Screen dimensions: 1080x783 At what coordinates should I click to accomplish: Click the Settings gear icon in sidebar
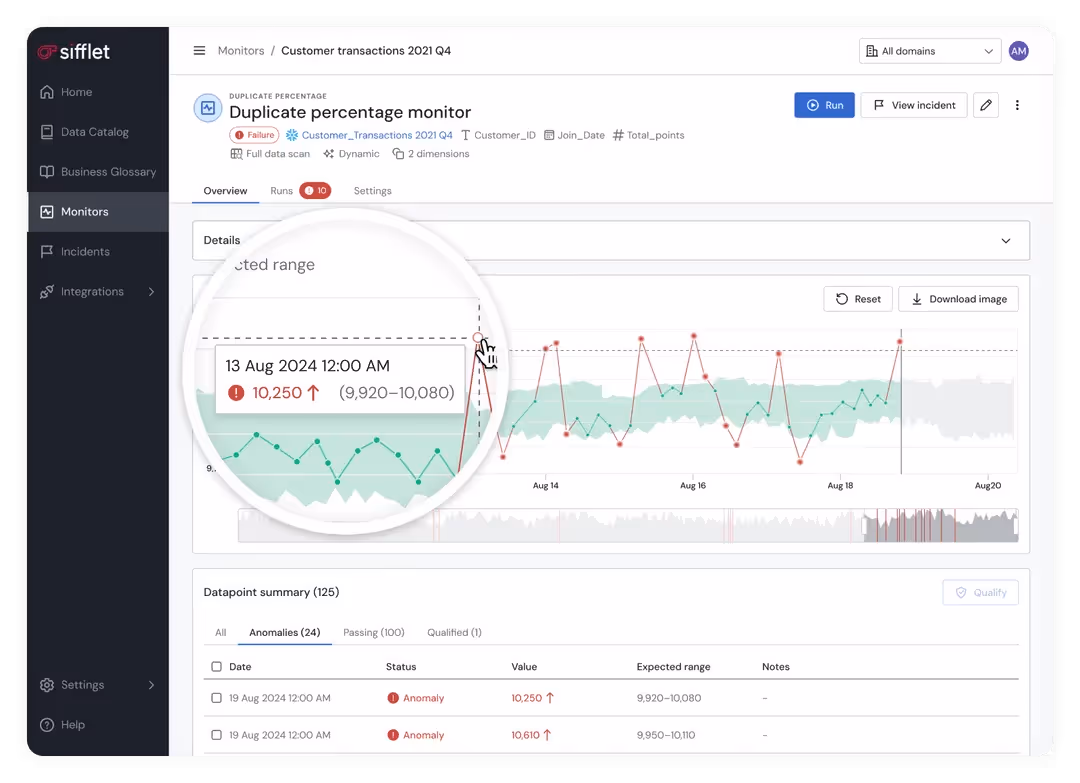pos(47,685)
